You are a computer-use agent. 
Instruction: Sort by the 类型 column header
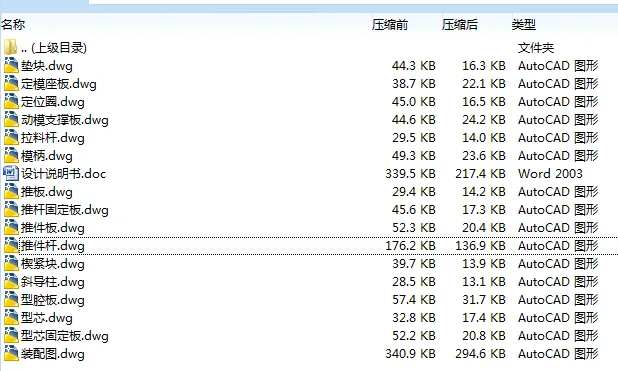[x=524, y=24]
